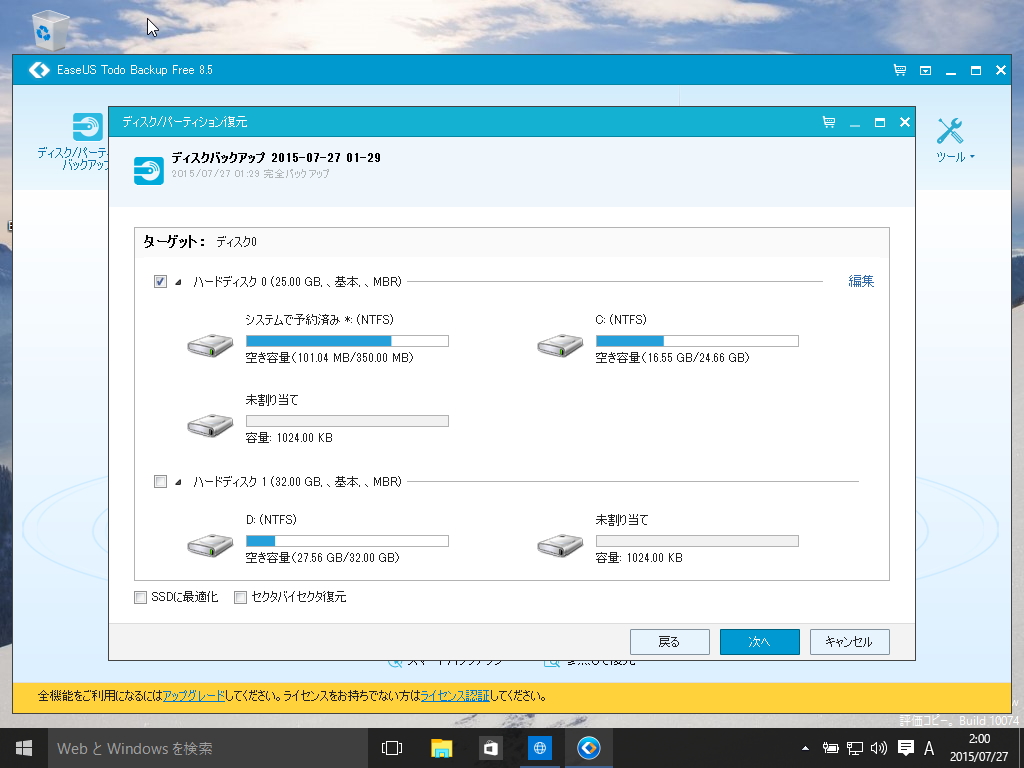Click the Web と Windows を検索 search box
The image size is (1024, 768).
point(207,748)
